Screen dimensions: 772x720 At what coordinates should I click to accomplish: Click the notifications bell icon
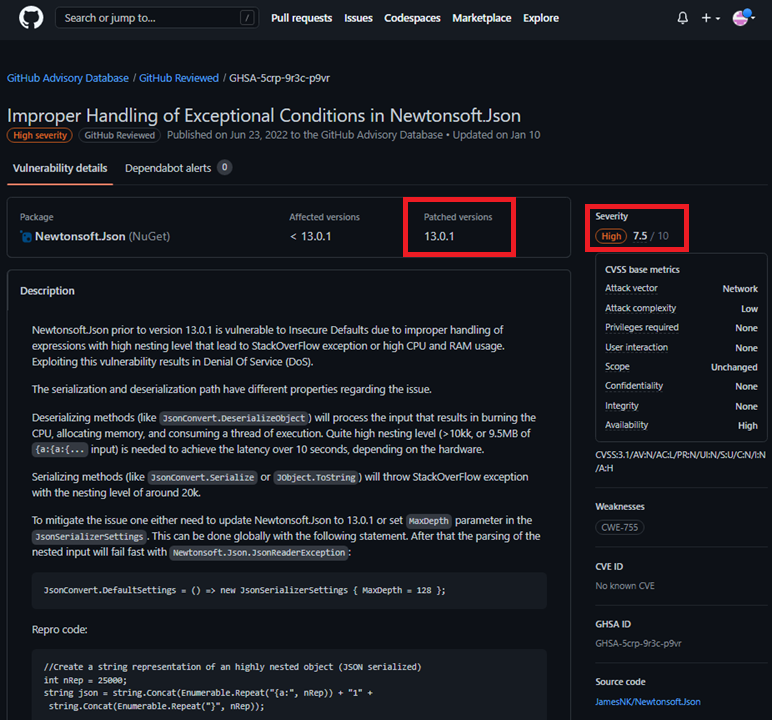pyautogui.click(x=682, y=18)
